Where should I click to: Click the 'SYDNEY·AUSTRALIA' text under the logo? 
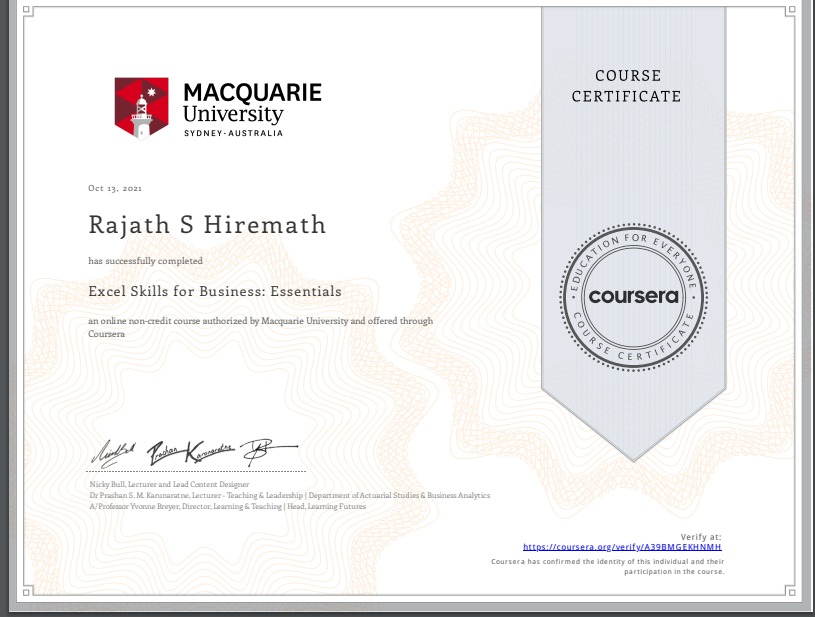coord(233,133)
